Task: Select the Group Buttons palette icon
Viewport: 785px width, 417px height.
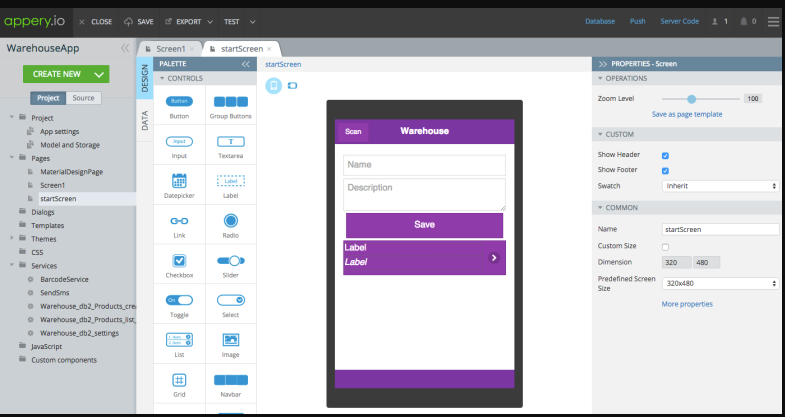Action: (x=231, y=102)
